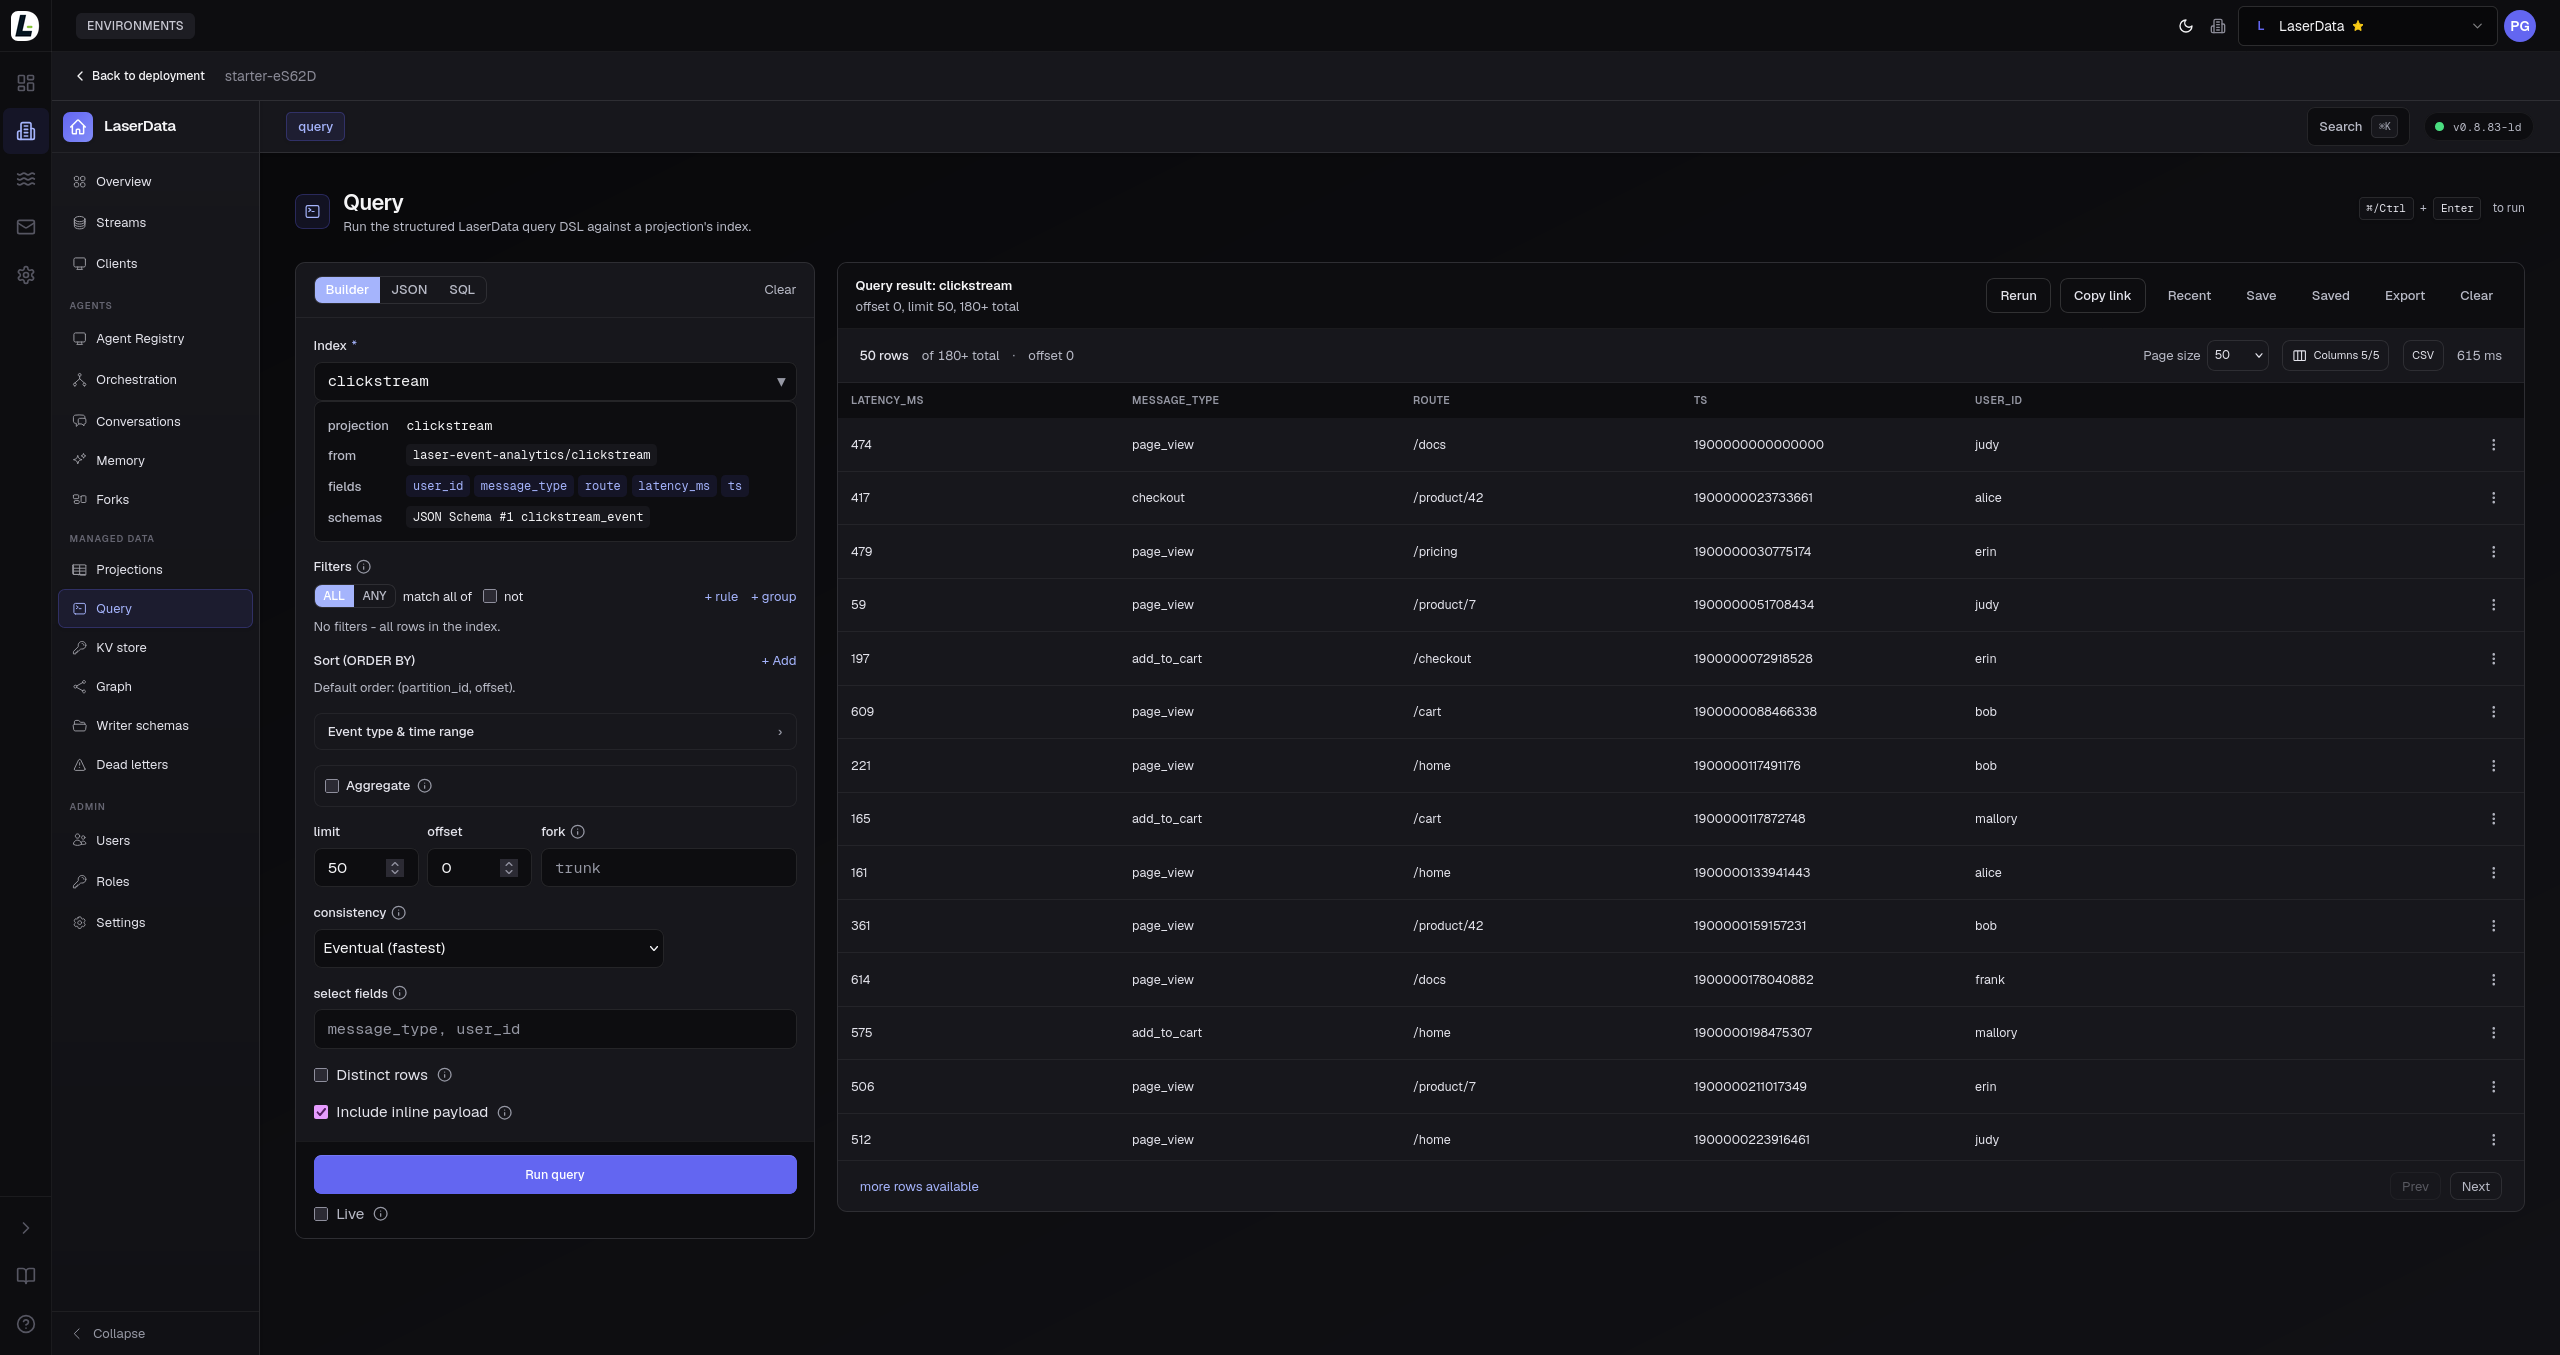Image resolution: width=2560 pixels, height=1355 pixels.
Task: Open Columns 5/5 selector
Action: (2335, 355)
